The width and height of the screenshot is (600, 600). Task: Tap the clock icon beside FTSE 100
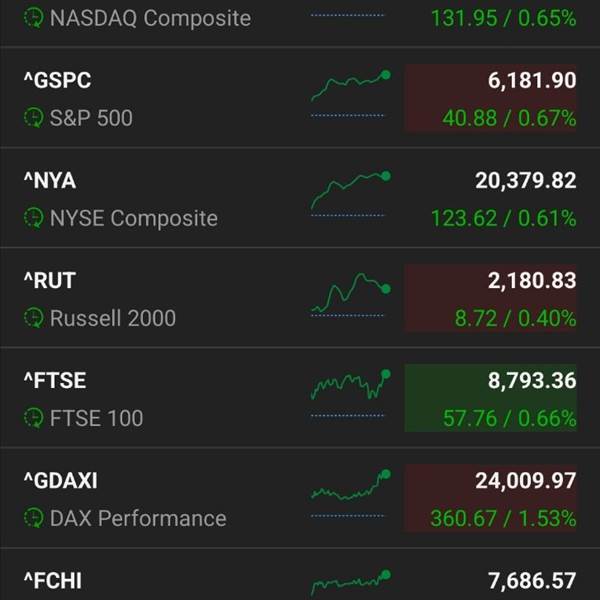(34, 418)
